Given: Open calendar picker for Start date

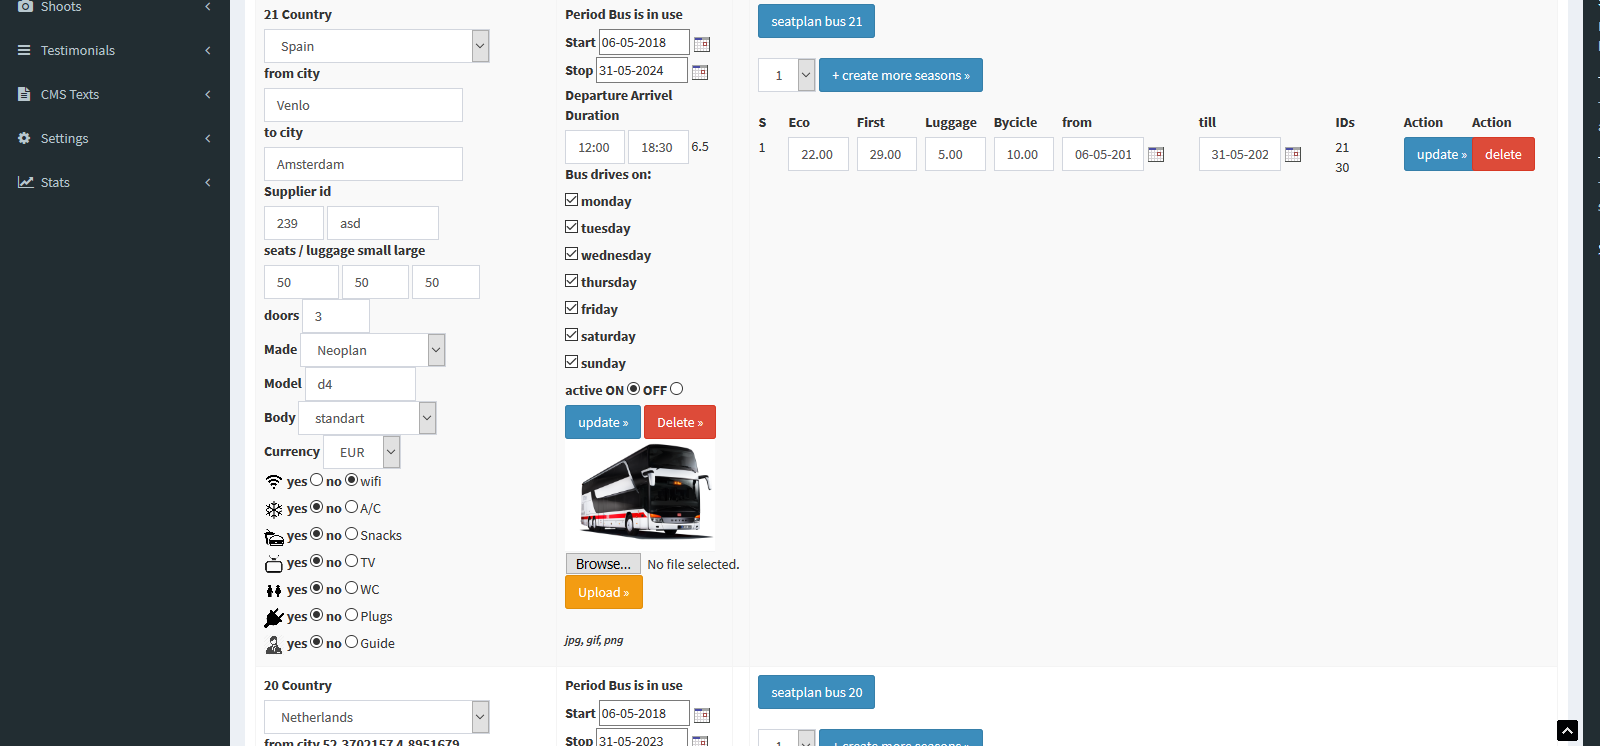Looking at the screenshot, I should click(702, 44).
